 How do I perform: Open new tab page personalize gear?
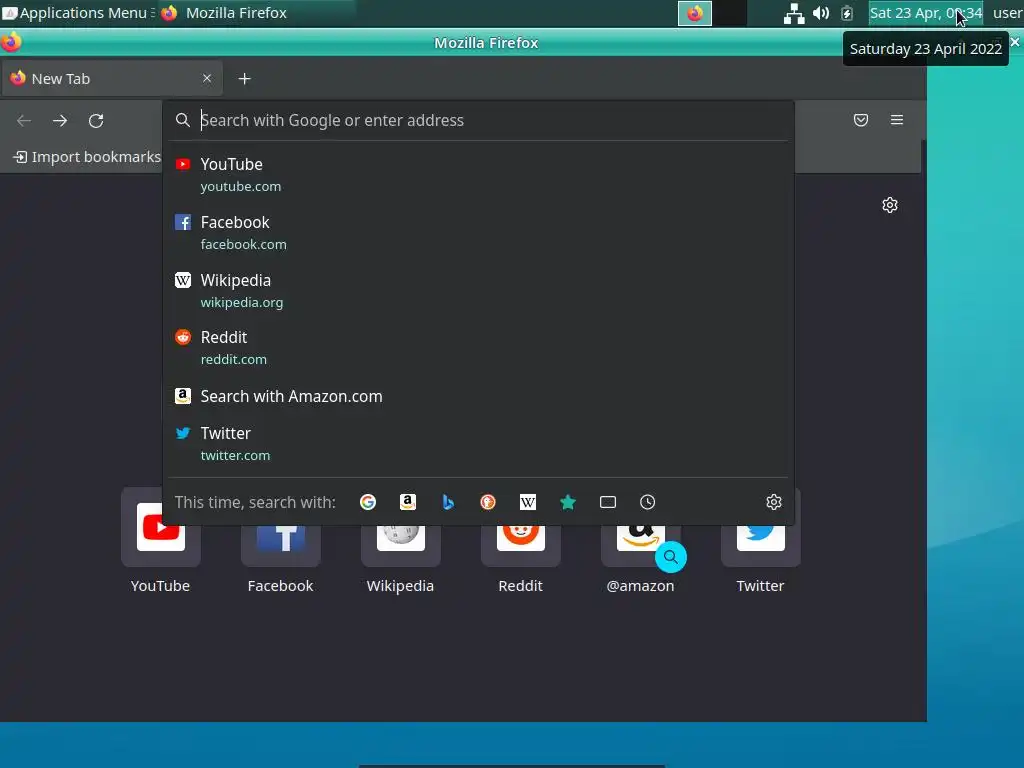[889, 205]
